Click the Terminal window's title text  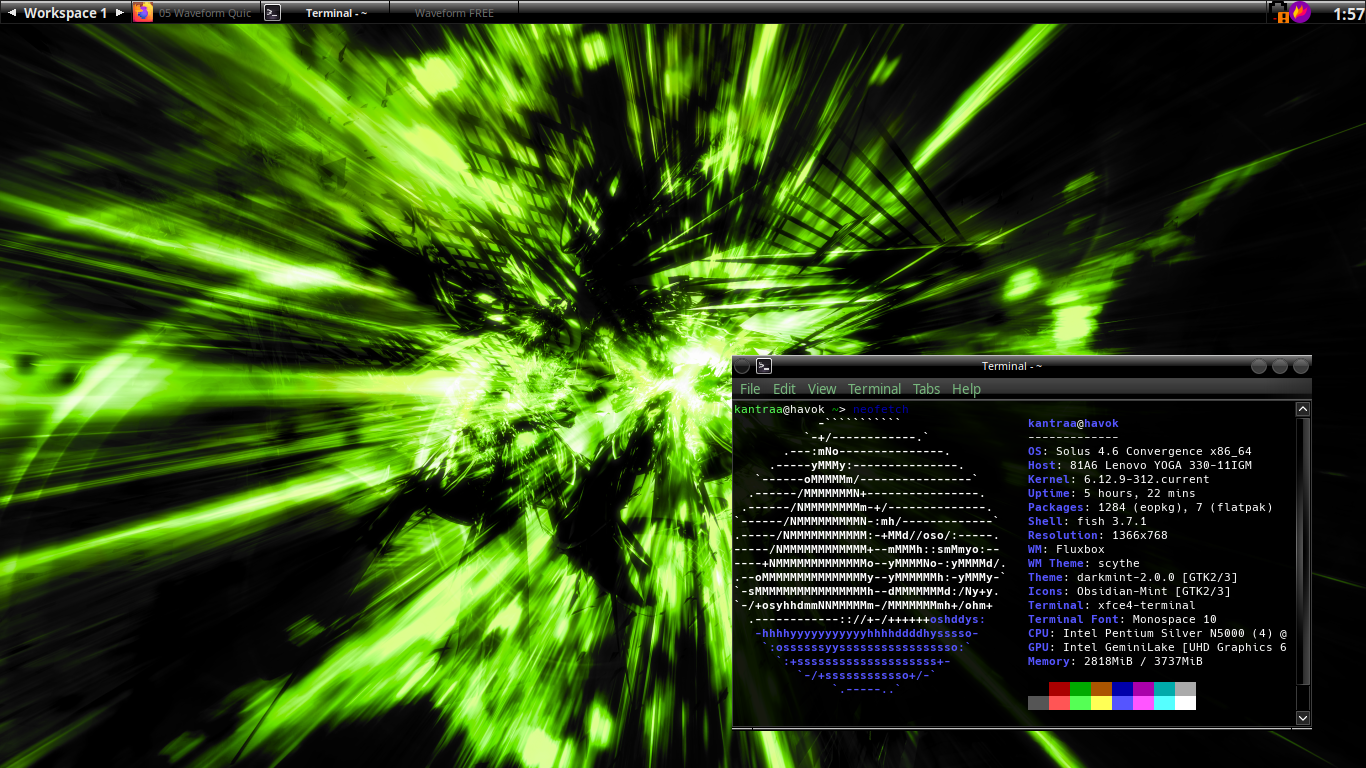point(1012,366)
